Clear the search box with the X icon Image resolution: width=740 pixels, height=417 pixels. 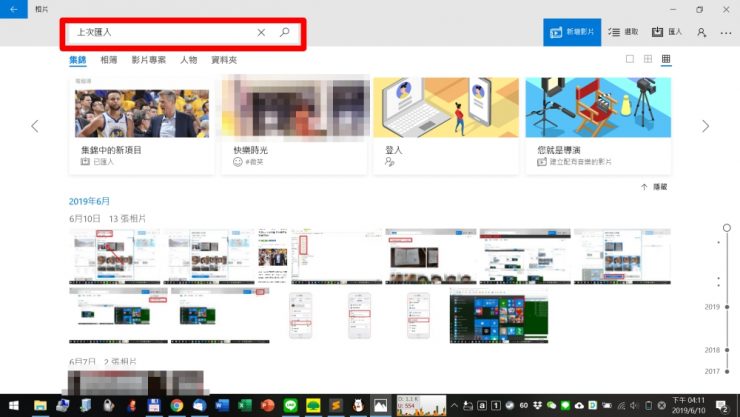pyautogui.click(x=261, y=33)
